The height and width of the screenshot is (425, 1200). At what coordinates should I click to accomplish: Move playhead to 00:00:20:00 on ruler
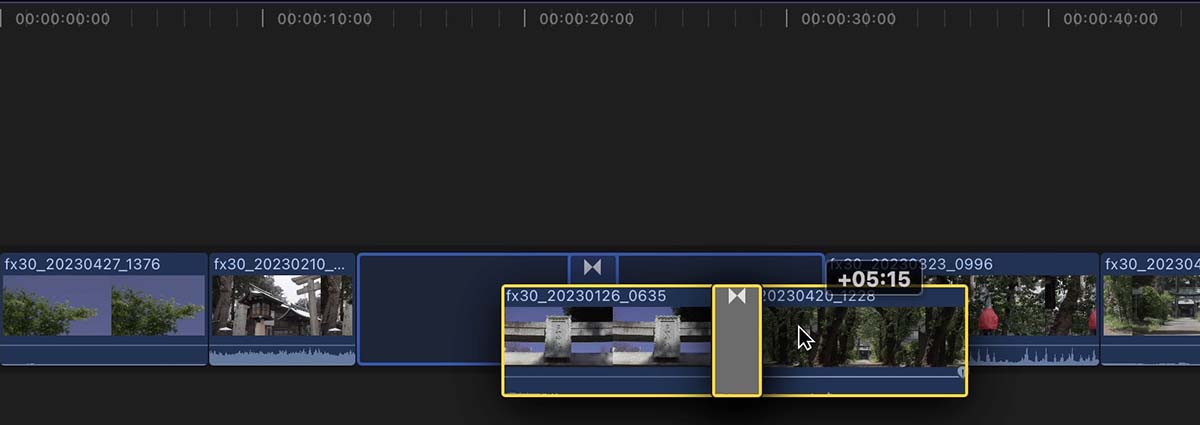coord(586,19)
